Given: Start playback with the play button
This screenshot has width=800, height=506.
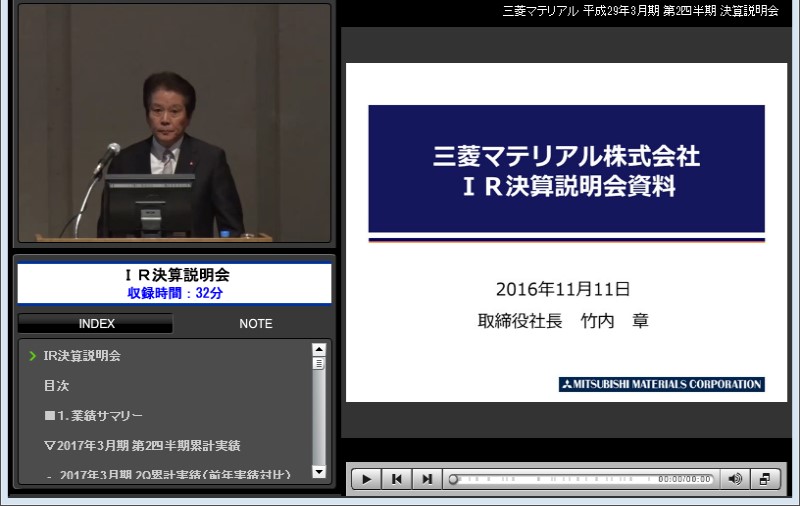Looking at the screenshot, I should point(366,479).
